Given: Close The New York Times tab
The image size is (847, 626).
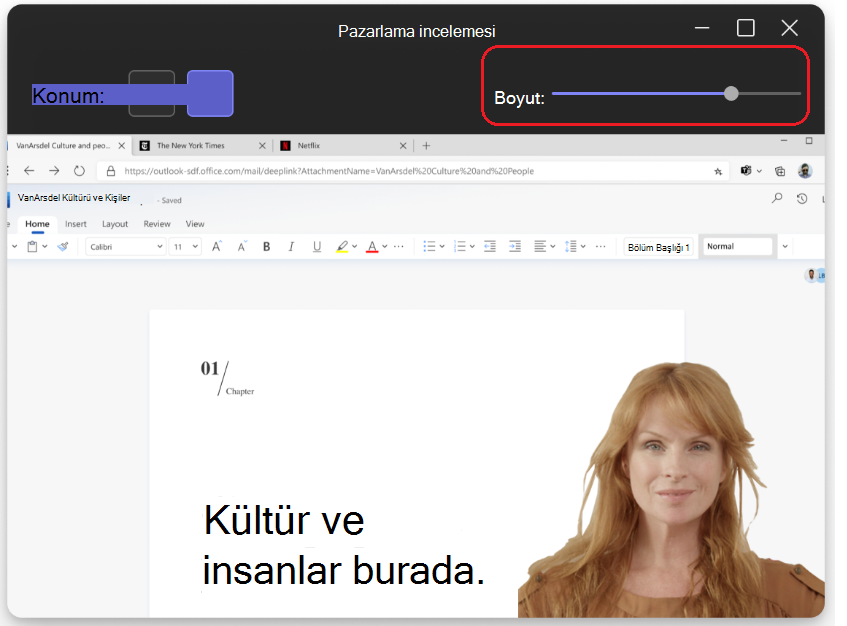Looking at the screenshot, I should [262, 146].
